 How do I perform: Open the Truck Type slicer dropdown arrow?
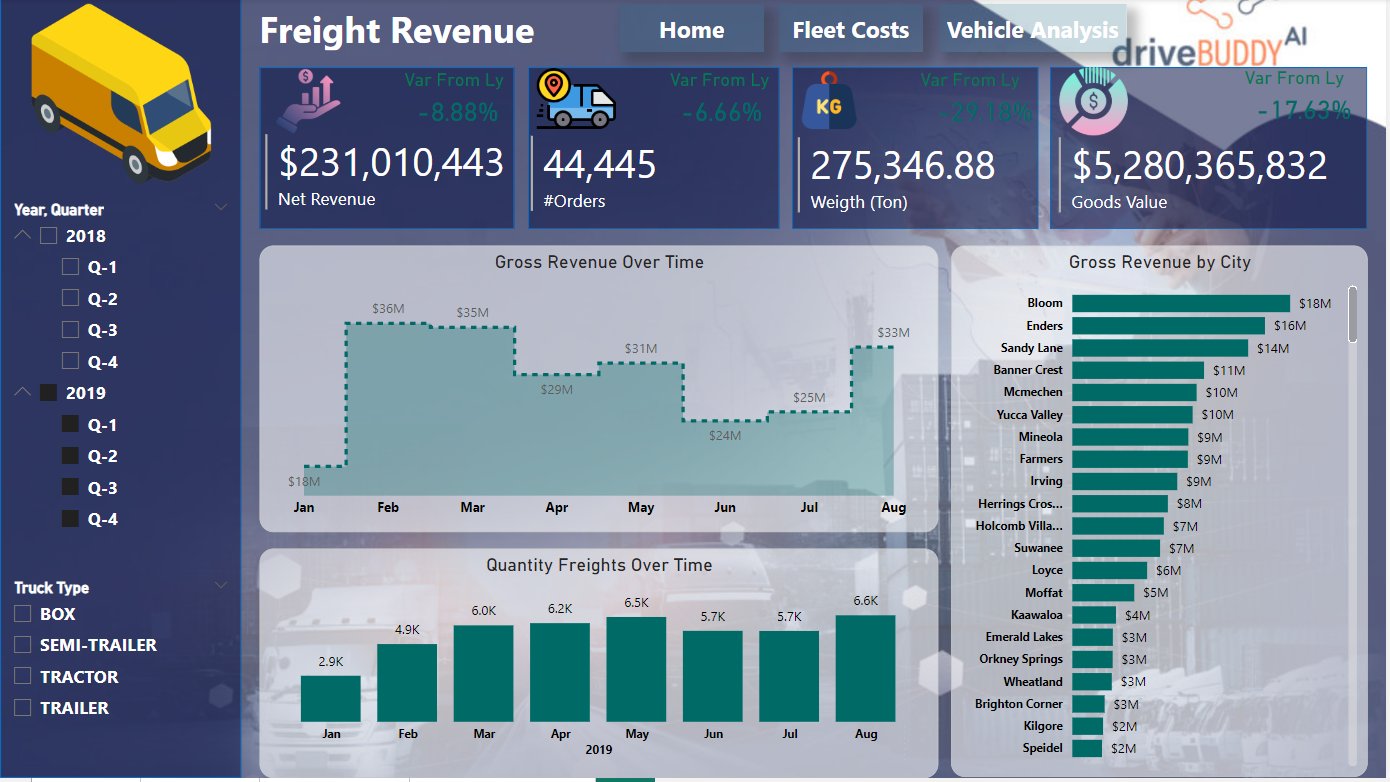tap(221, 586)
